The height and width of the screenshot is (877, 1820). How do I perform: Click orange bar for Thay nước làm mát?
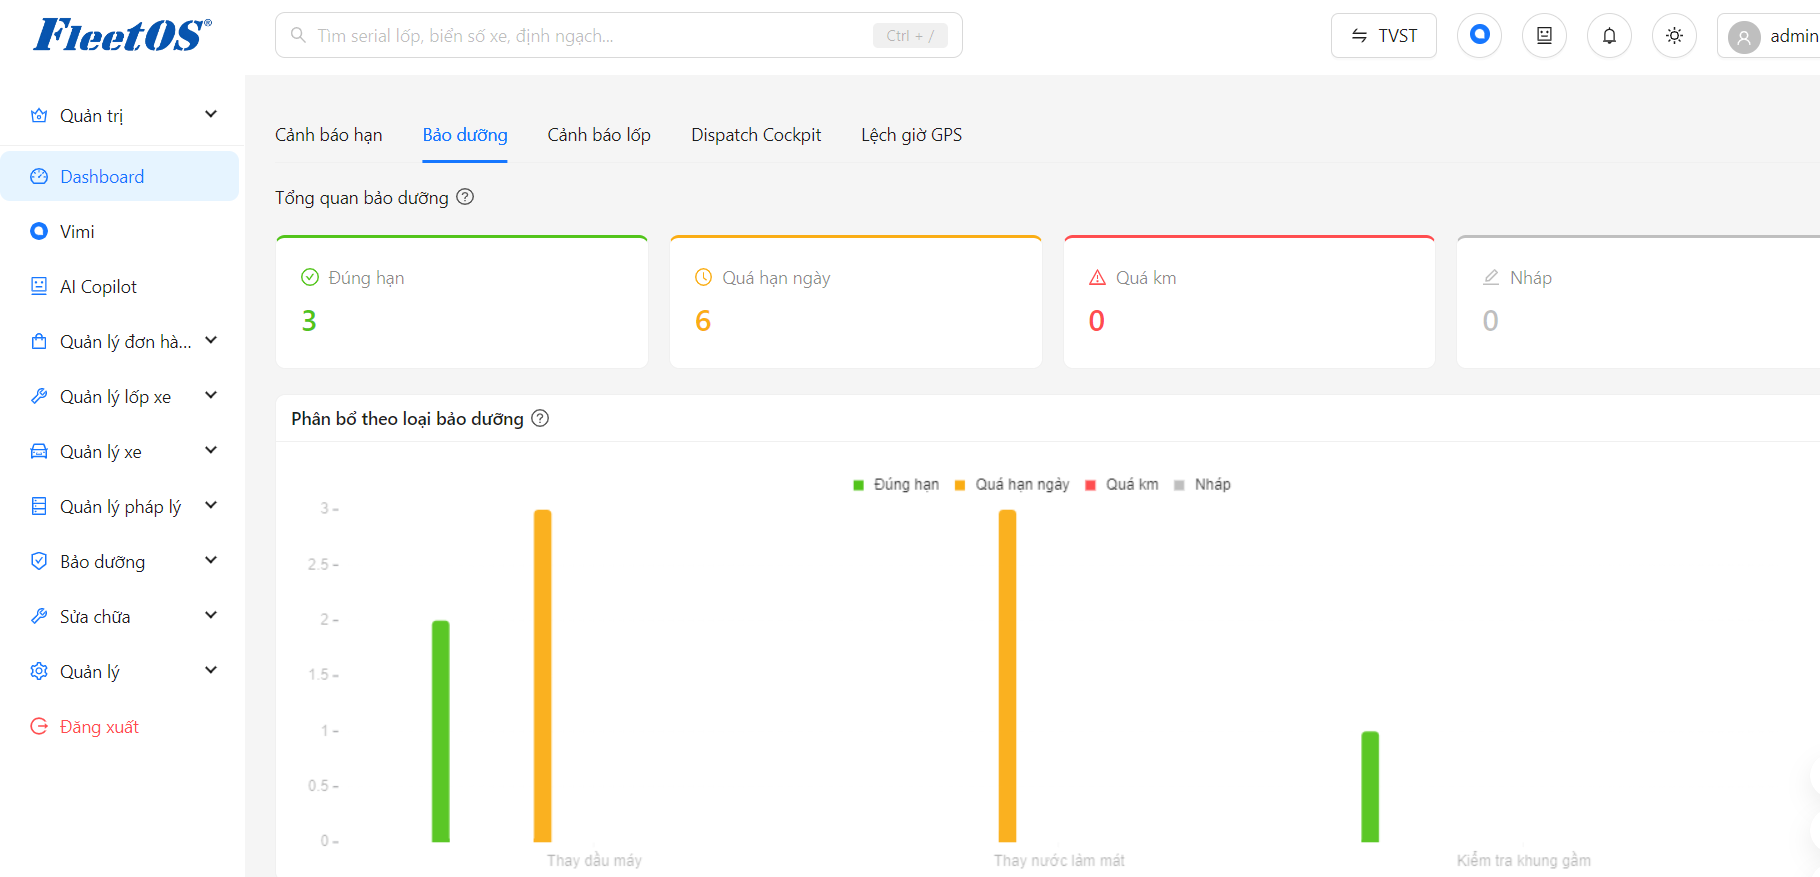coord(1007,676)
